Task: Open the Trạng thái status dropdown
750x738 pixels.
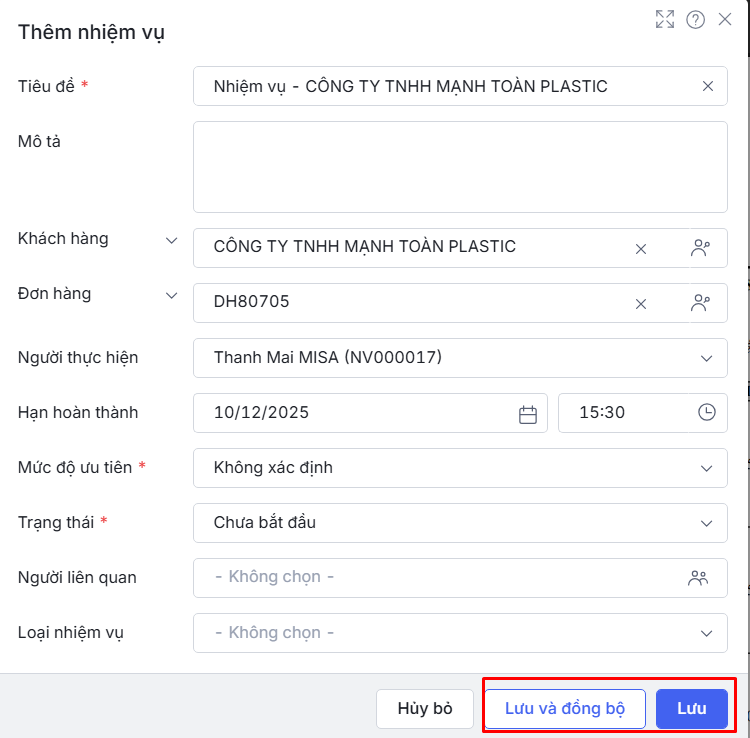Action: pos(707,522)
